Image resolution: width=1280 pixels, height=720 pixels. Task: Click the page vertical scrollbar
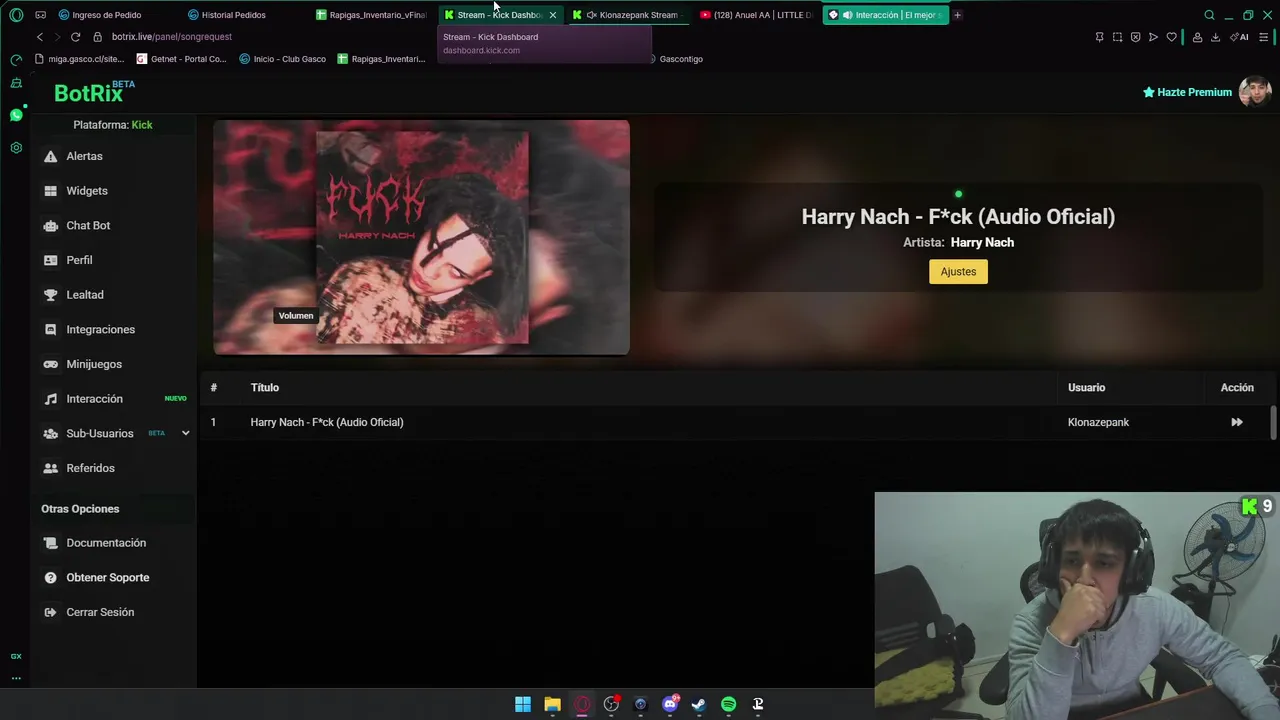coord(1273,422)
